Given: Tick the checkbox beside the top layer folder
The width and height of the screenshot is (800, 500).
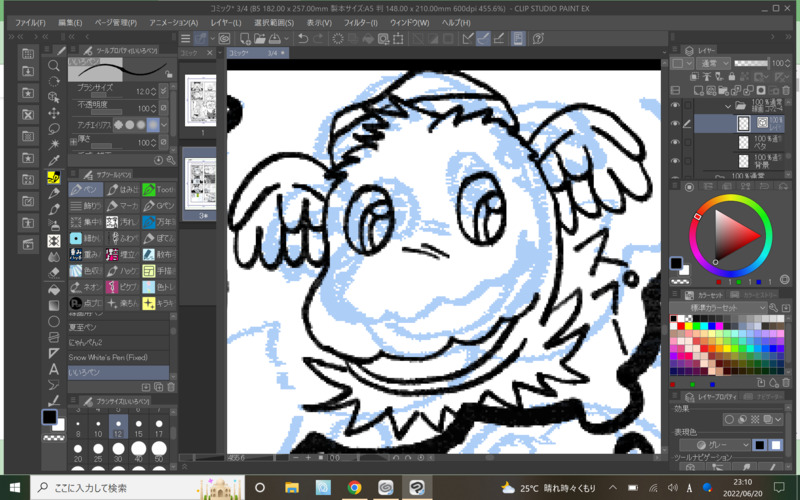Looking at the screenshot, I should (x=687, y=105).
